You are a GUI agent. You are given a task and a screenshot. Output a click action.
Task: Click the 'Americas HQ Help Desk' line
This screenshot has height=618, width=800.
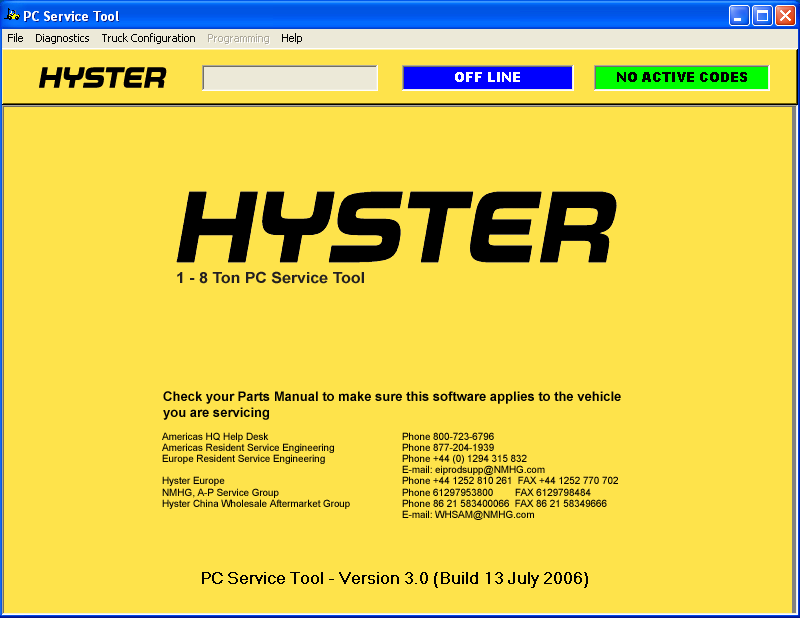(215, 436)
